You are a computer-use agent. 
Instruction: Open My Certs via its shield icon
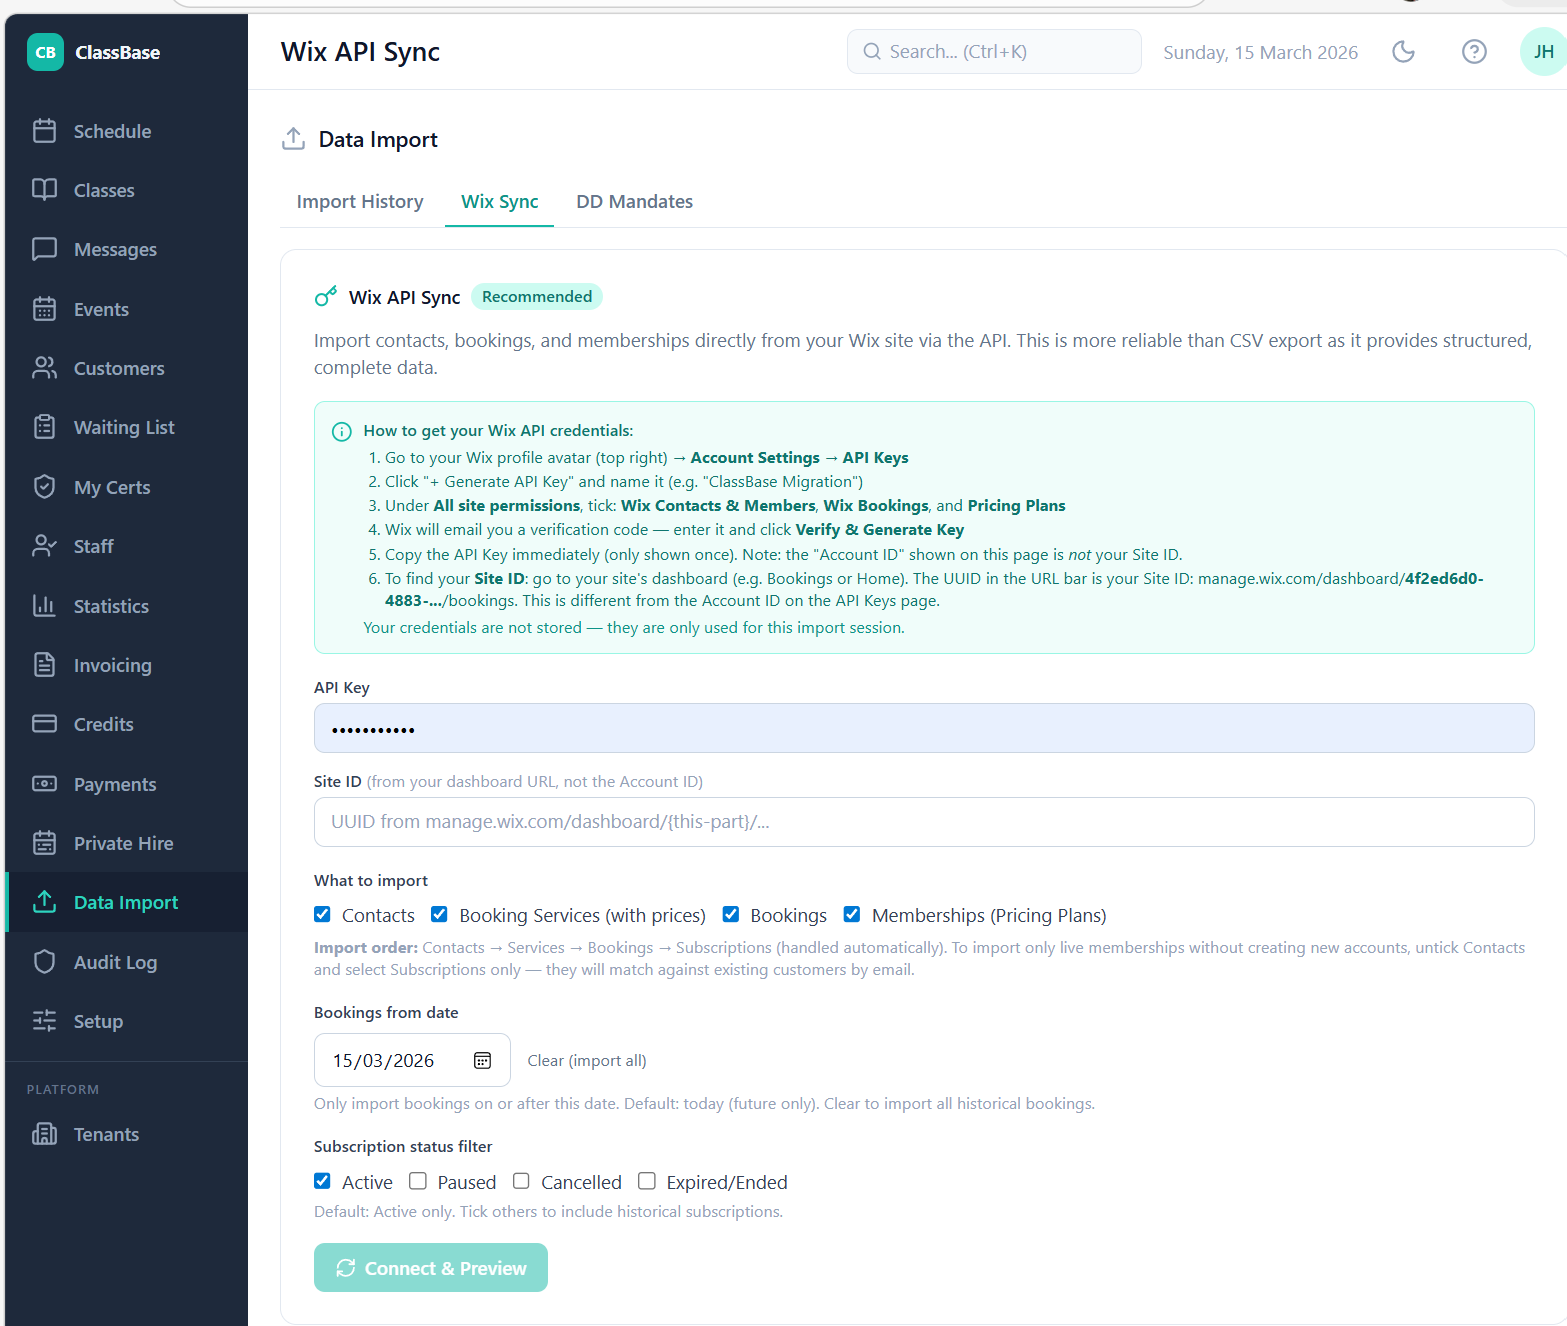click(44, 487)
